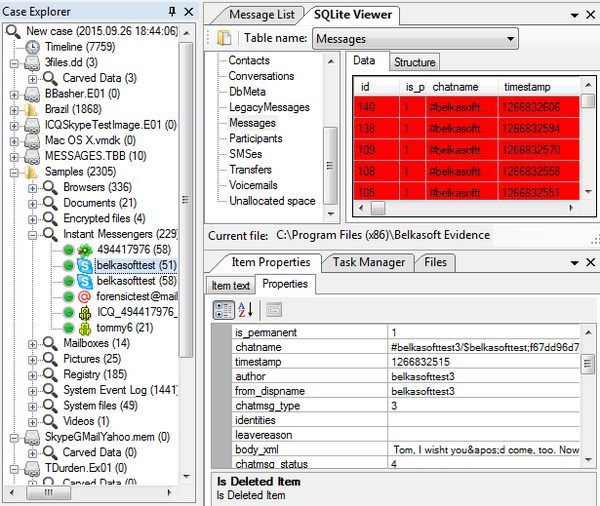Open the Item Properties panel options arrow

[574, 263]
